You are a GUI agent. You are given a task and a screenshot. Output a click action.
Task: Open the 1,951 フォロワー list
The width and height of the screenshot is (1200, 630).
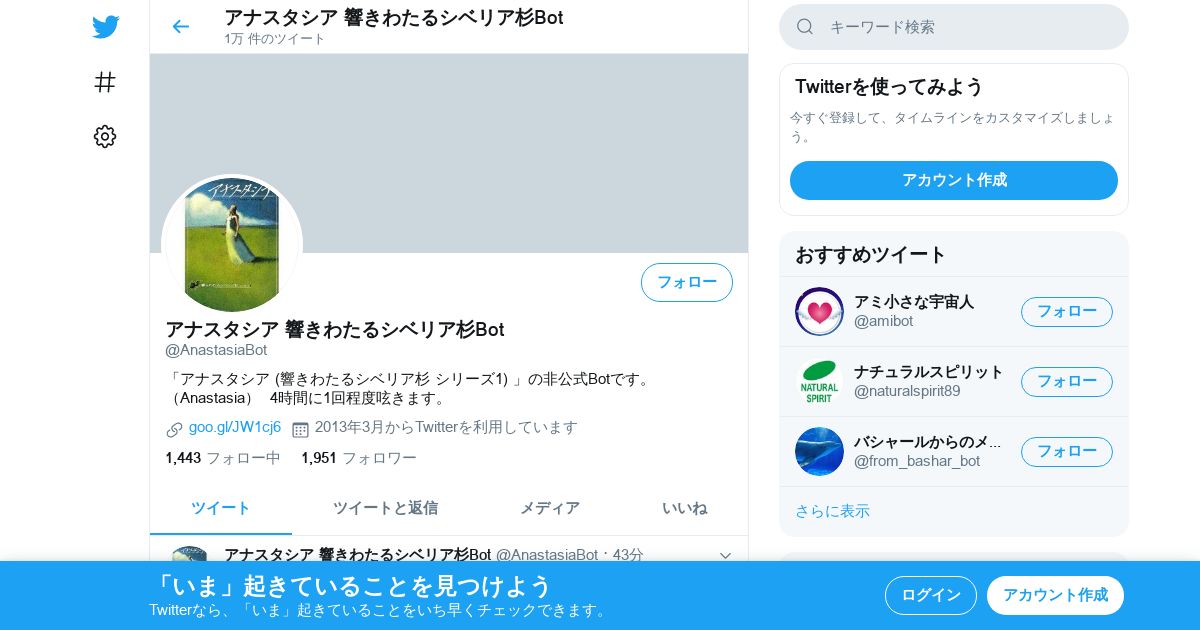pyautogui.click(x=359, y=458)
